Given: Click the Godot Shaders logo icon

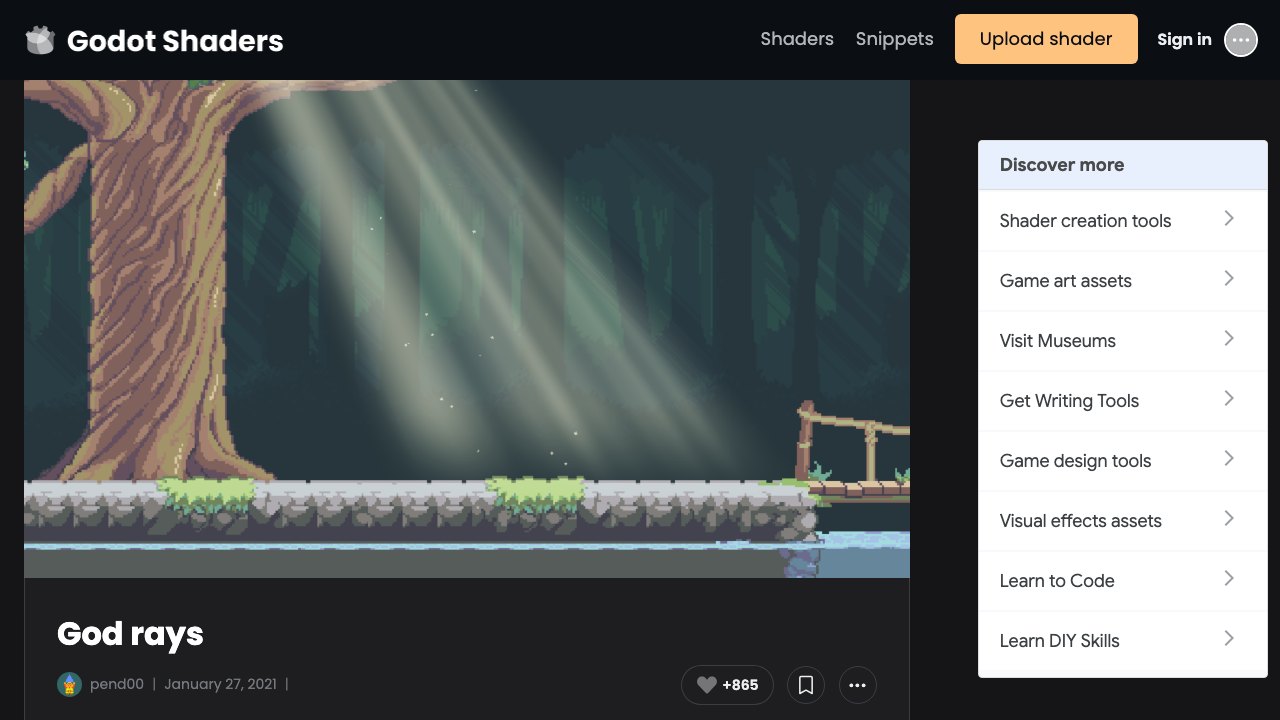Looking at the screenshot, I should (40, 40).
